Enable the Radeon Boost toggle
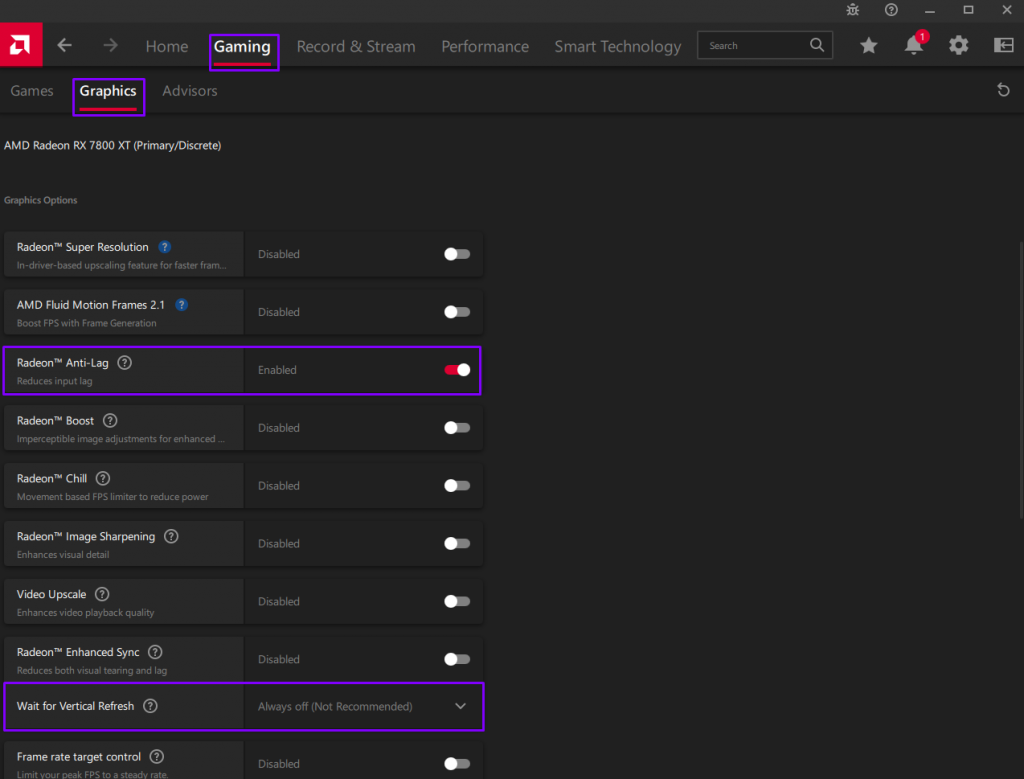Image resolution: width=1024 pixels, height=779 pixels. 457,428
